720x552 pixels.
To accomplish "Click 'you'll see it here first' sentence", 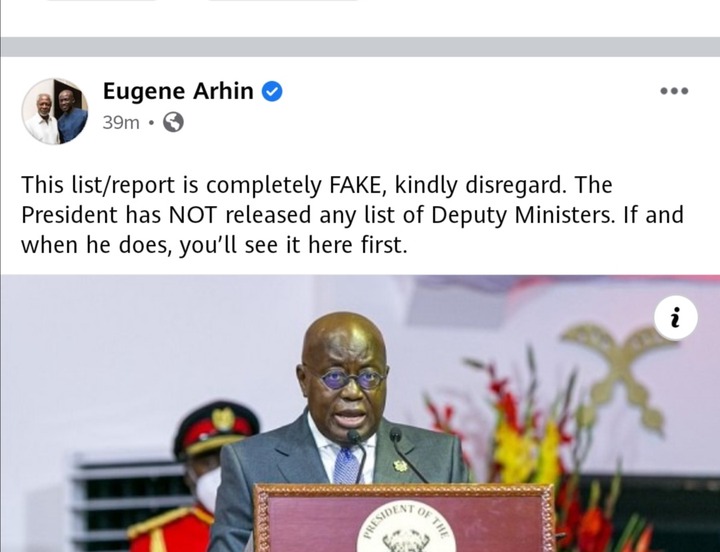I will click(293, 246).
